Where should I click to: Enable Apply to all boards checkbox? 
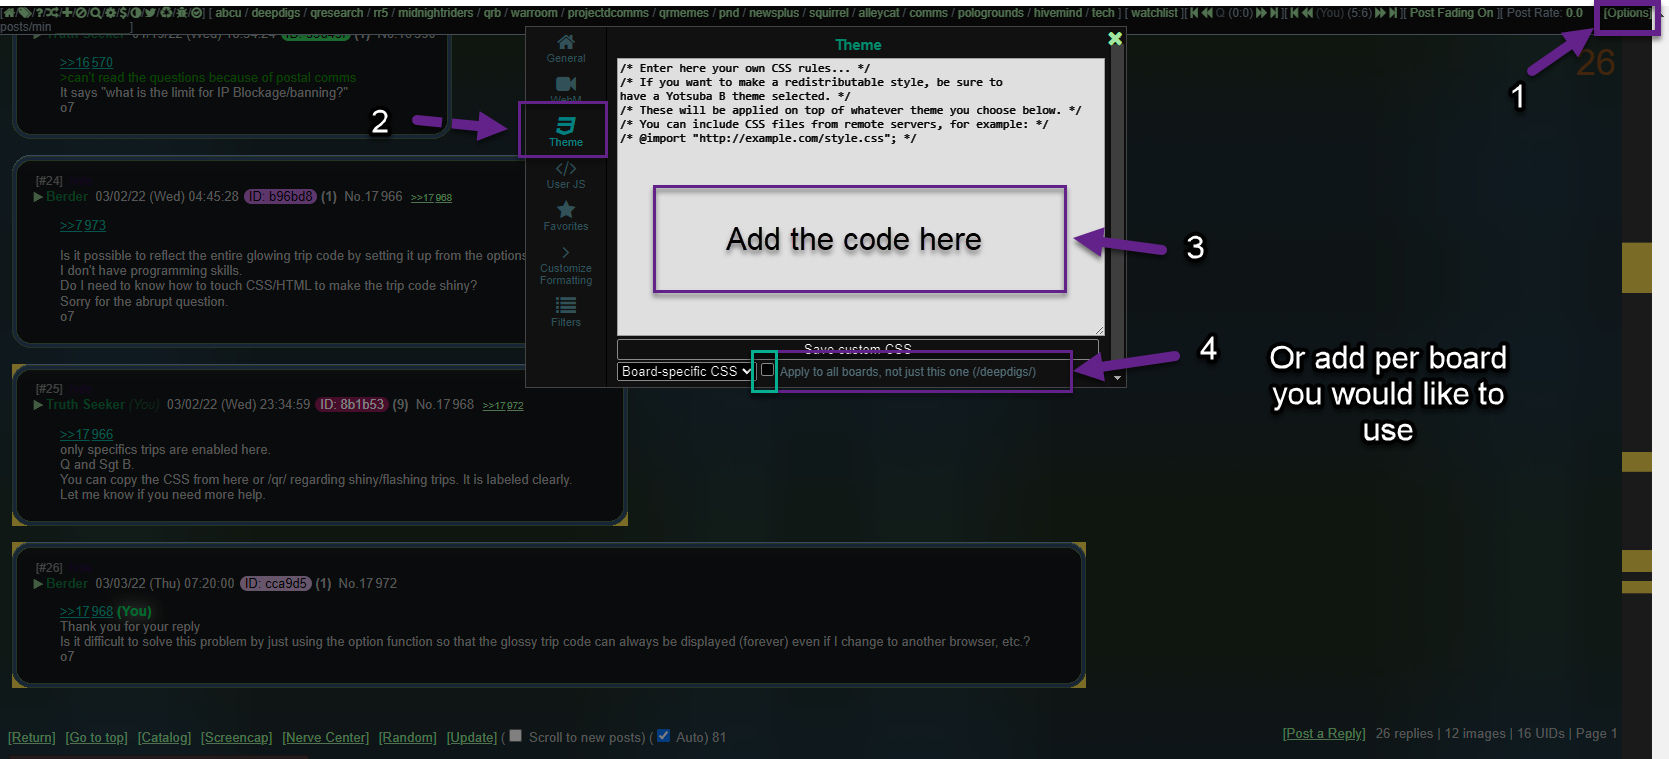767,370
